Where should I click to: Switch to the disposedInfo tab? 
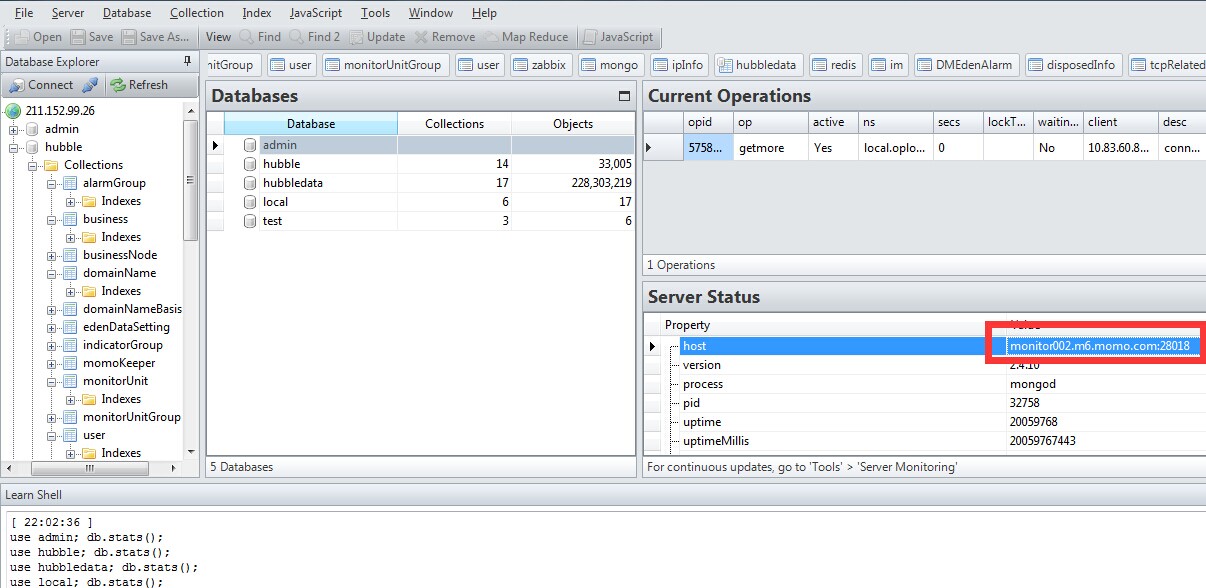(1073, 65)
